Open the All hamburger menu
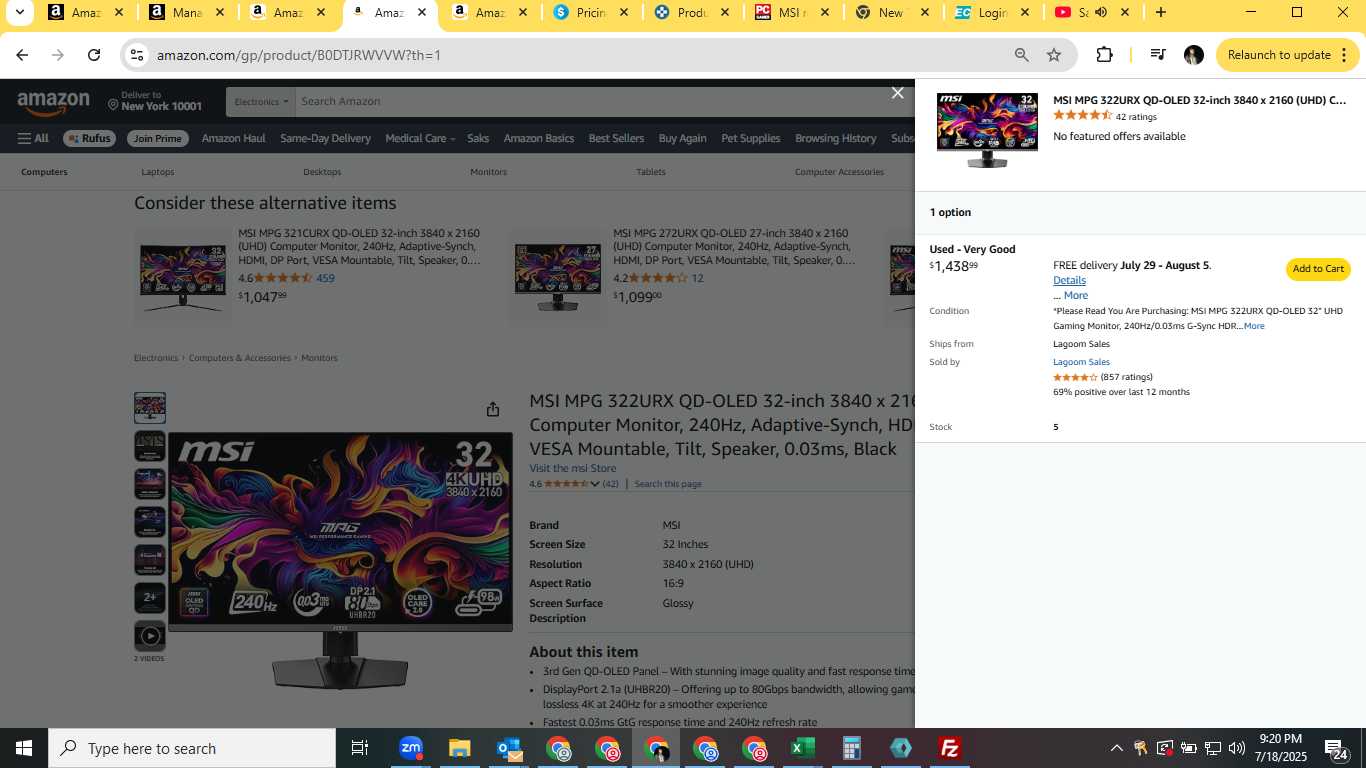The image size is (1366, 768). [x=33, y=138]
